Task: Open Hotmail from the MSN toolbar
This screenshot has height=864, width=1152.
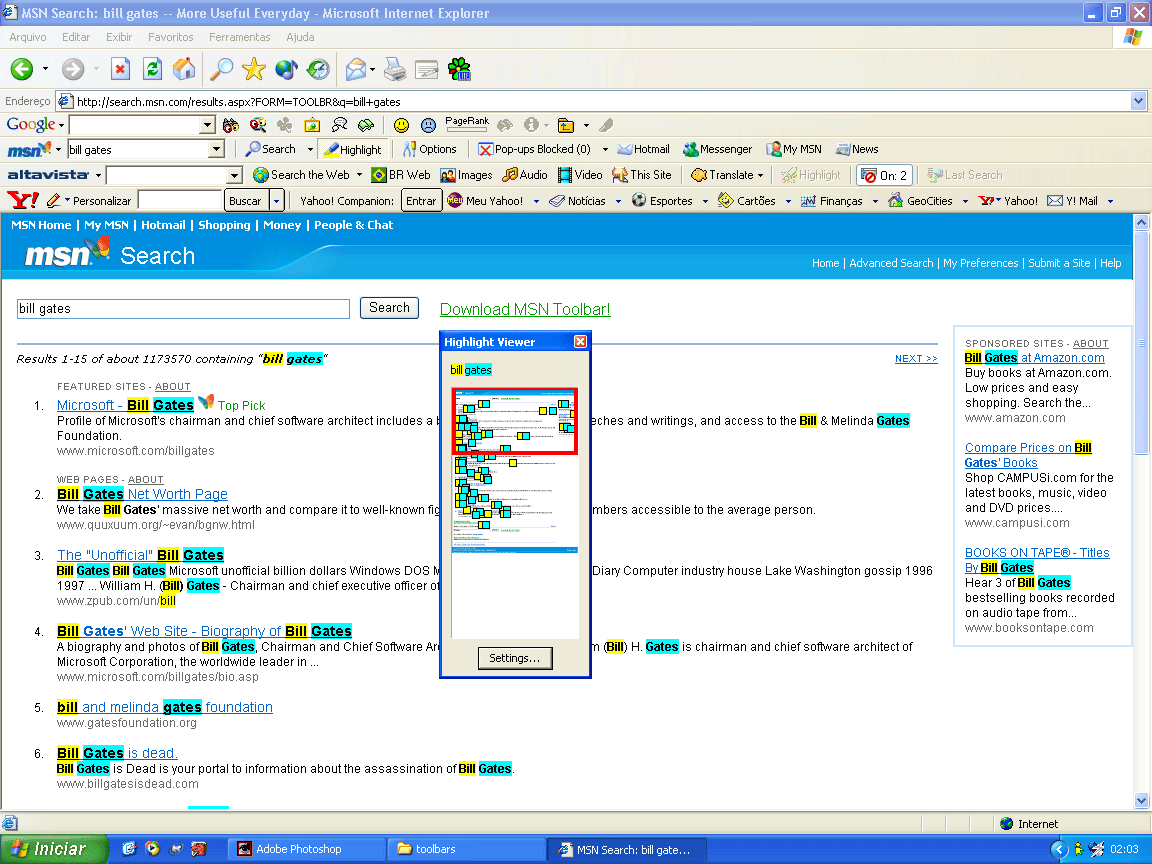Action: point(644,149)
